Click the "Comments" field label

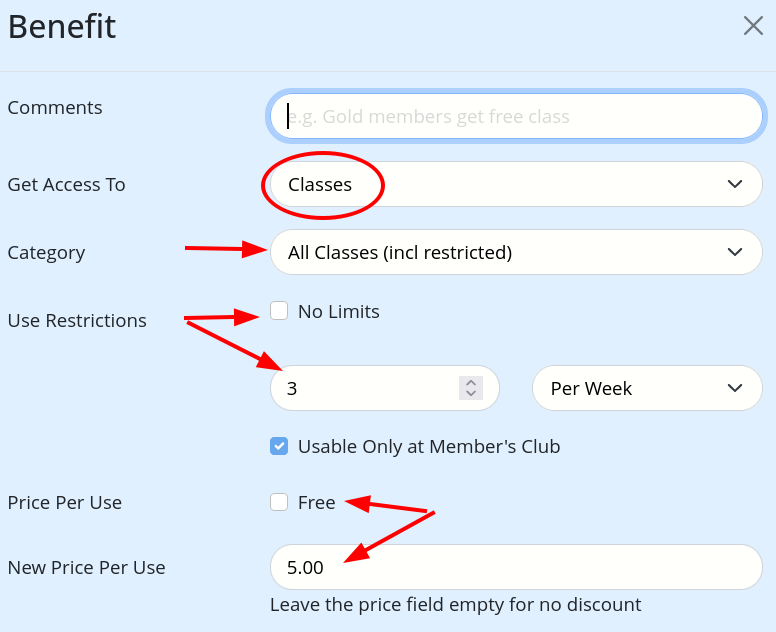pos(55,108)
